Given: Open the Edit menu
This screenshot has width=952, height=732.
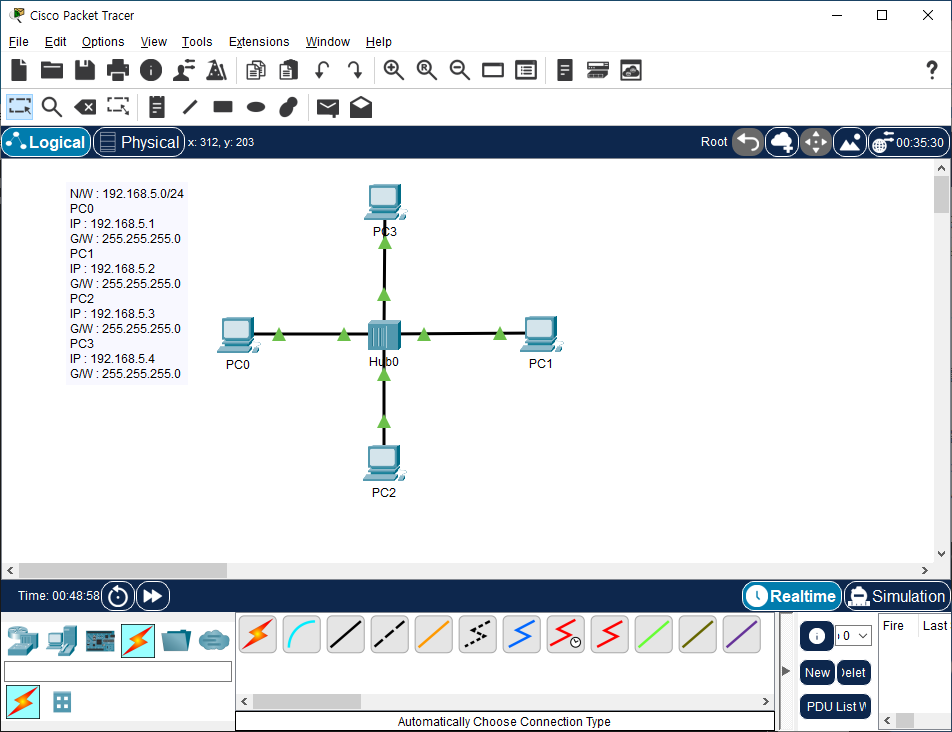Looking at the screenshot, I should click(x=55, y=41).
